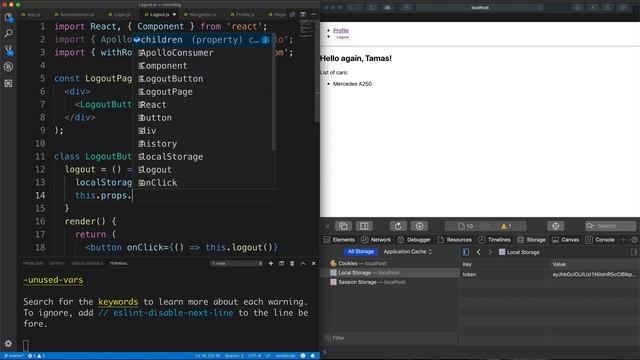Switch to the Profile.js editor tab
Viewport: 640px width, 360px height.
click(x=242, y=14)
